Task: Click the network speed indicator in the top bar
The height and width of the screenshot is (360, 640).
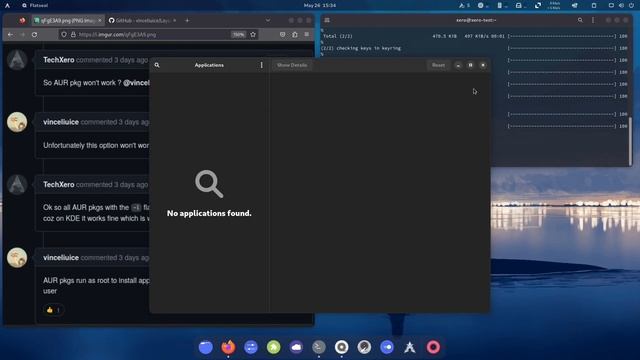Action: click(x=554, y=5)
